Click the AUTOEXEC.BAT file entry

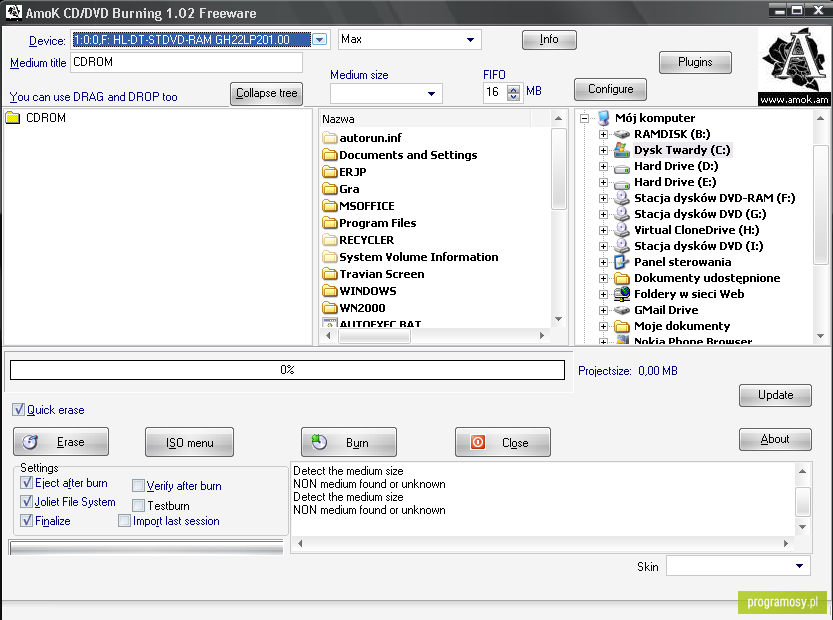point(380,324)
